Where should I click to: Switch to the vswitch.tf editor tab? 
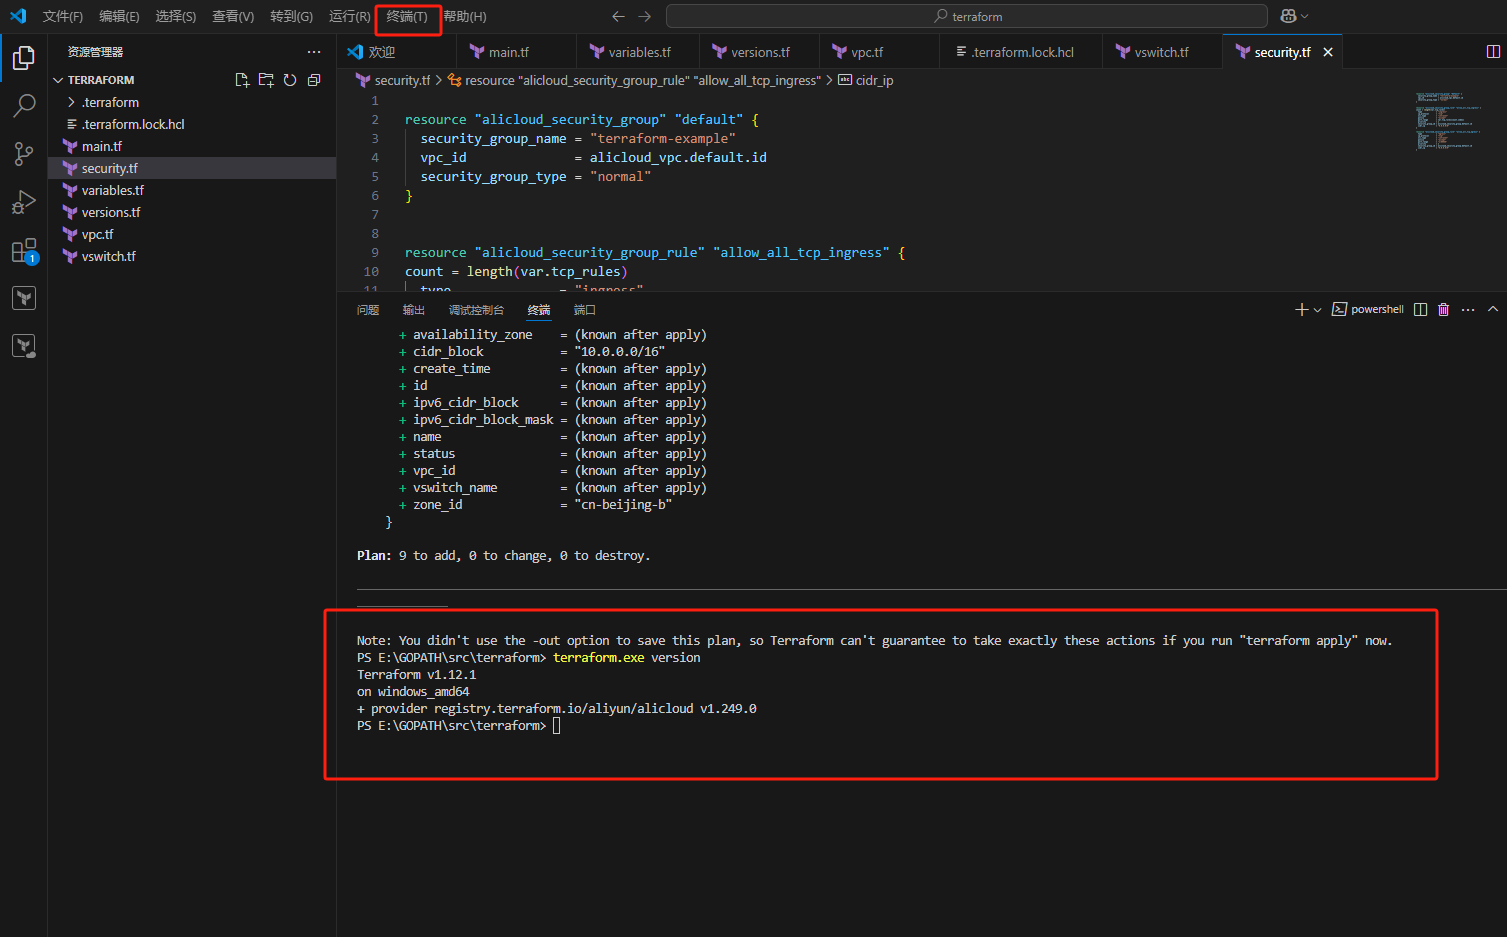point(1162,52)
